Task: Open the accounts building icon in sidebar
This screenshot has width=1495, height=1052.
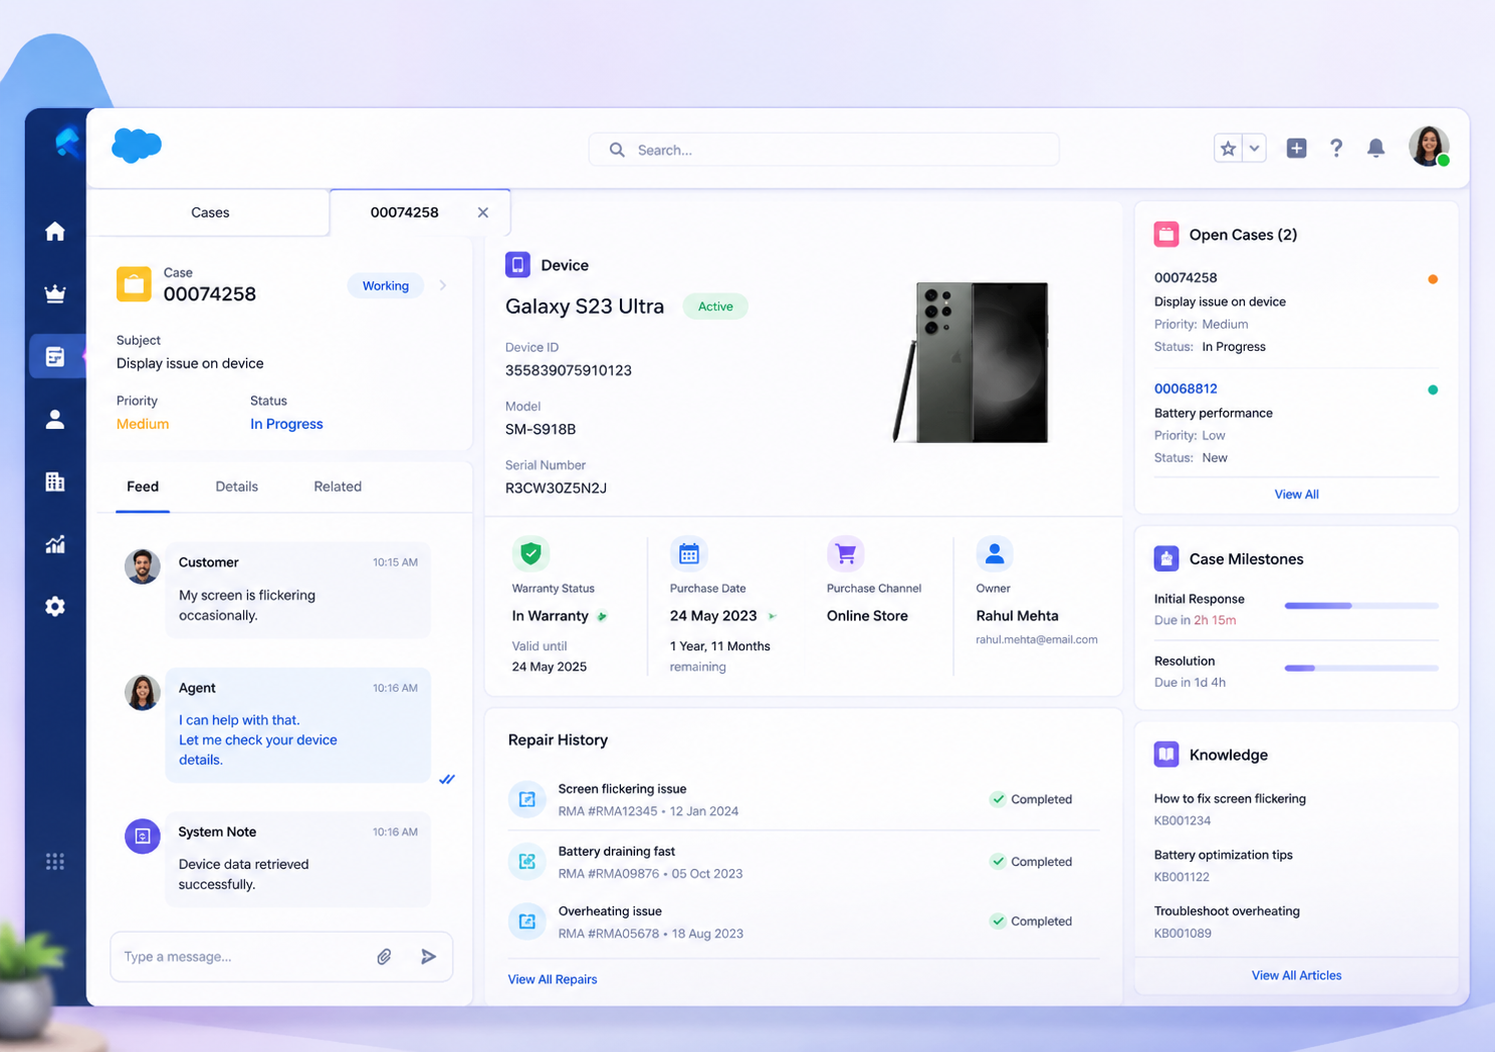Action: coord(55,482)
